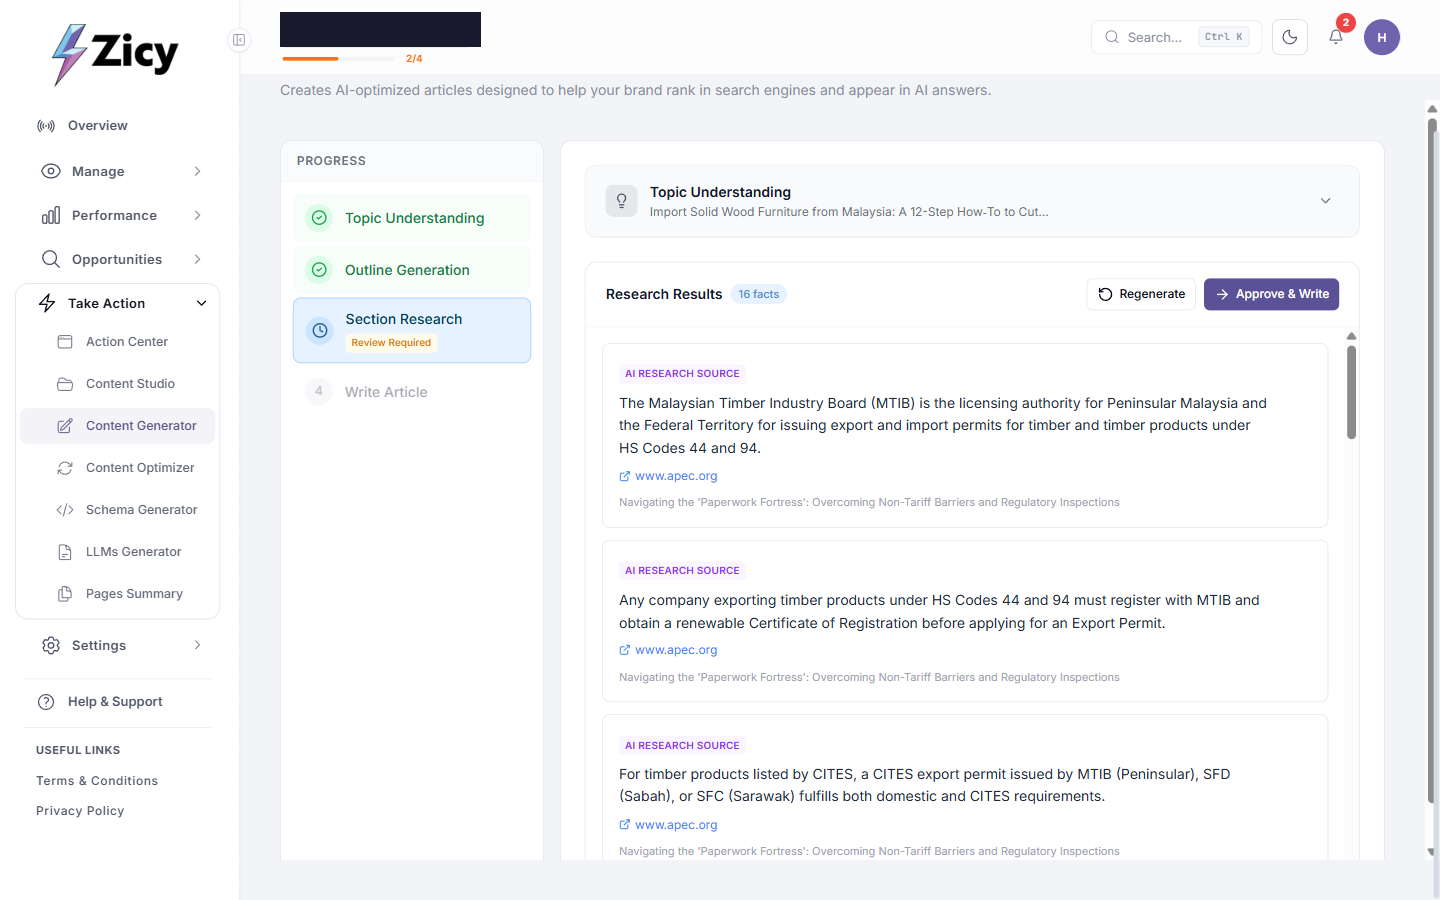1440x900 pixels.
Task: Open www.apec.org link in MTIB licensing card
Action: [x=676, y=476]
